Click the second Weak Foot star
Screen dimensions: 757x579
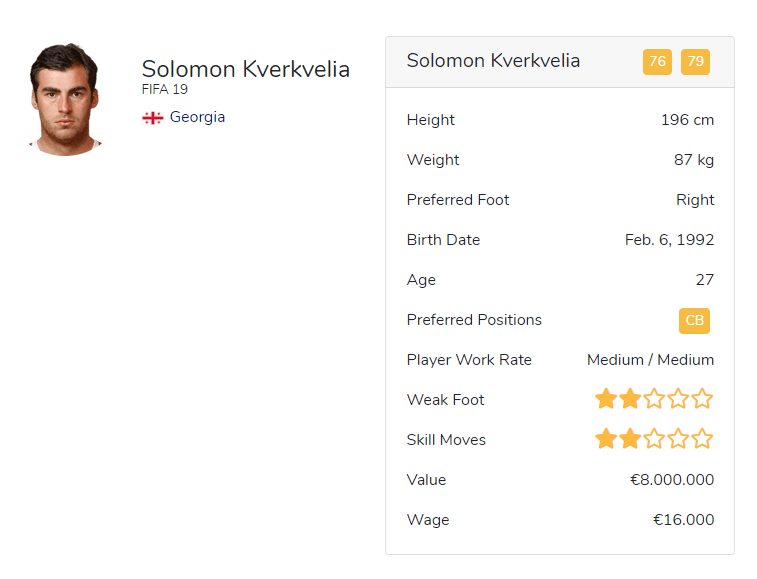click(x=629, y=400)
